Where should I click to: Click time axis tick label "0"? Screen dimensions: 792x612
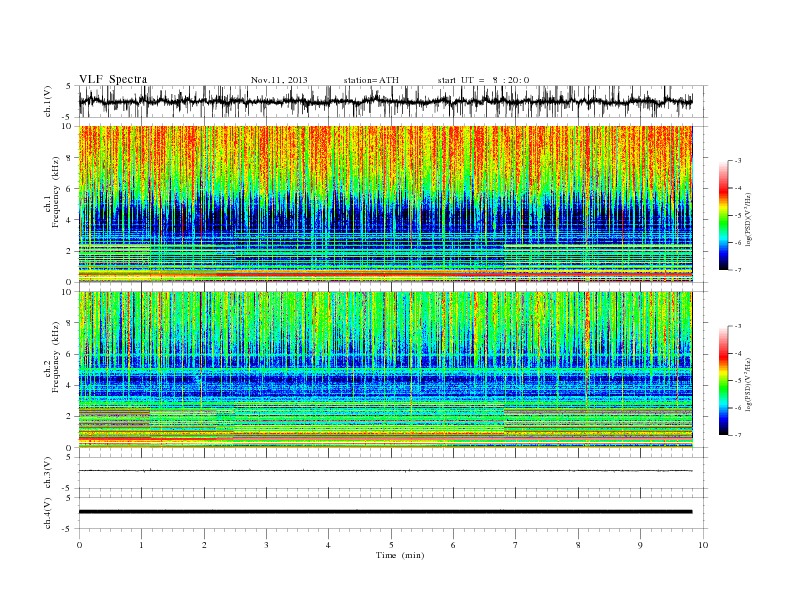tap(79, 545)
